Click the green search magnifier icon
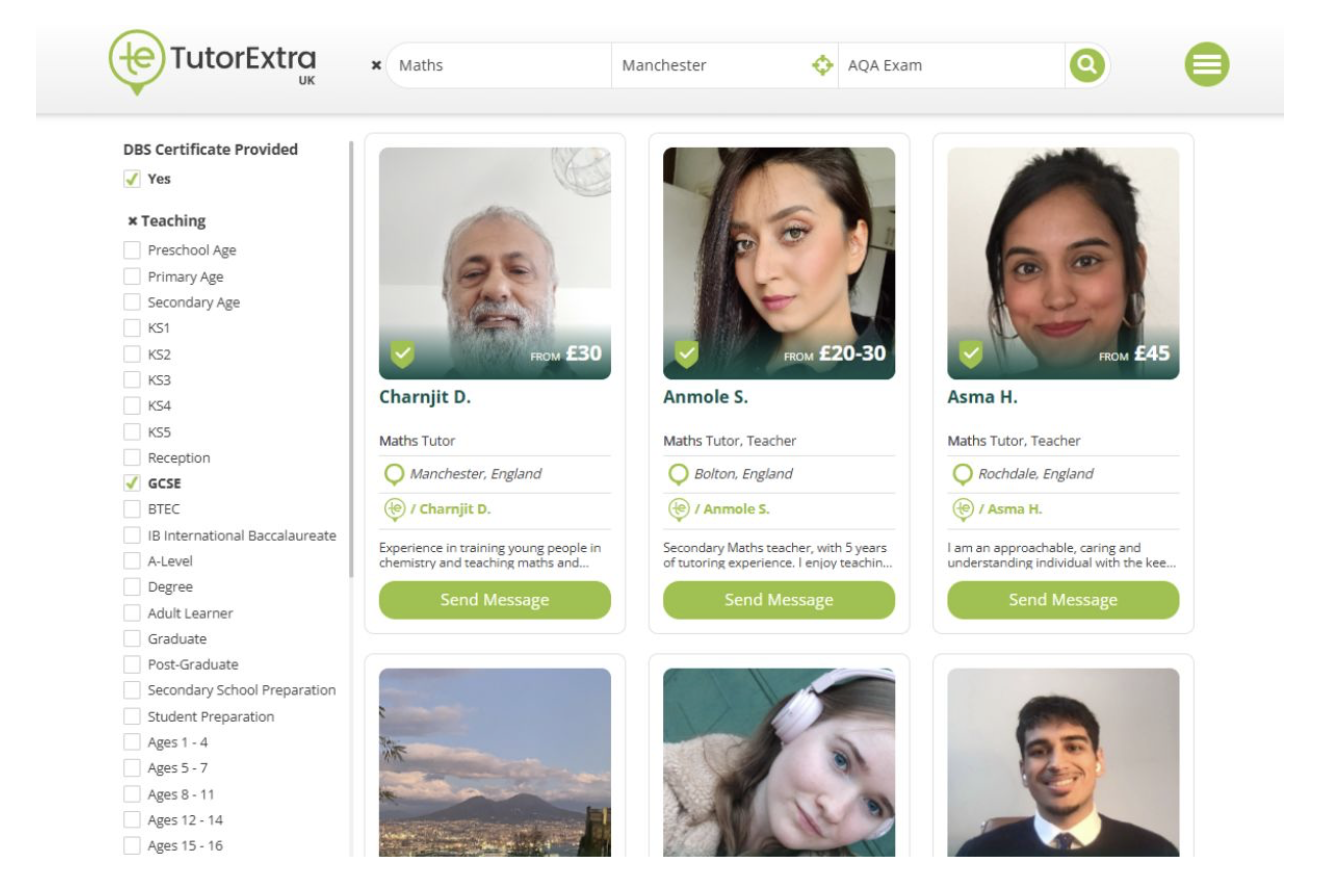This screenshot has width=1320, height=892. pyautogui.click(x=1086, y=65)
